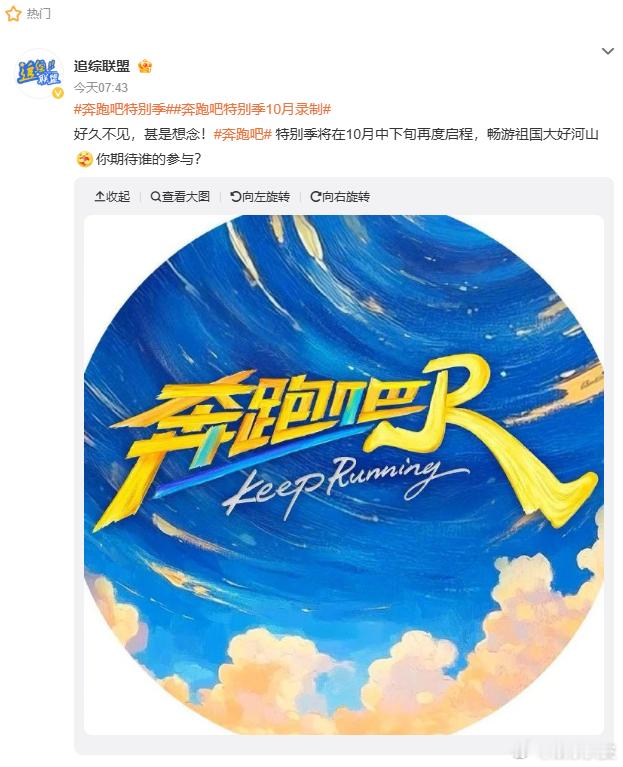Rotate image right with 向右旋转

[340, 197]
